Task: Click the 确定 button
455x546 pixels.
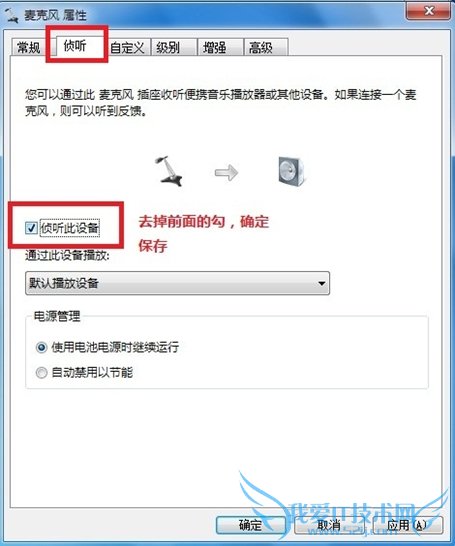Action: coord(251,525)
